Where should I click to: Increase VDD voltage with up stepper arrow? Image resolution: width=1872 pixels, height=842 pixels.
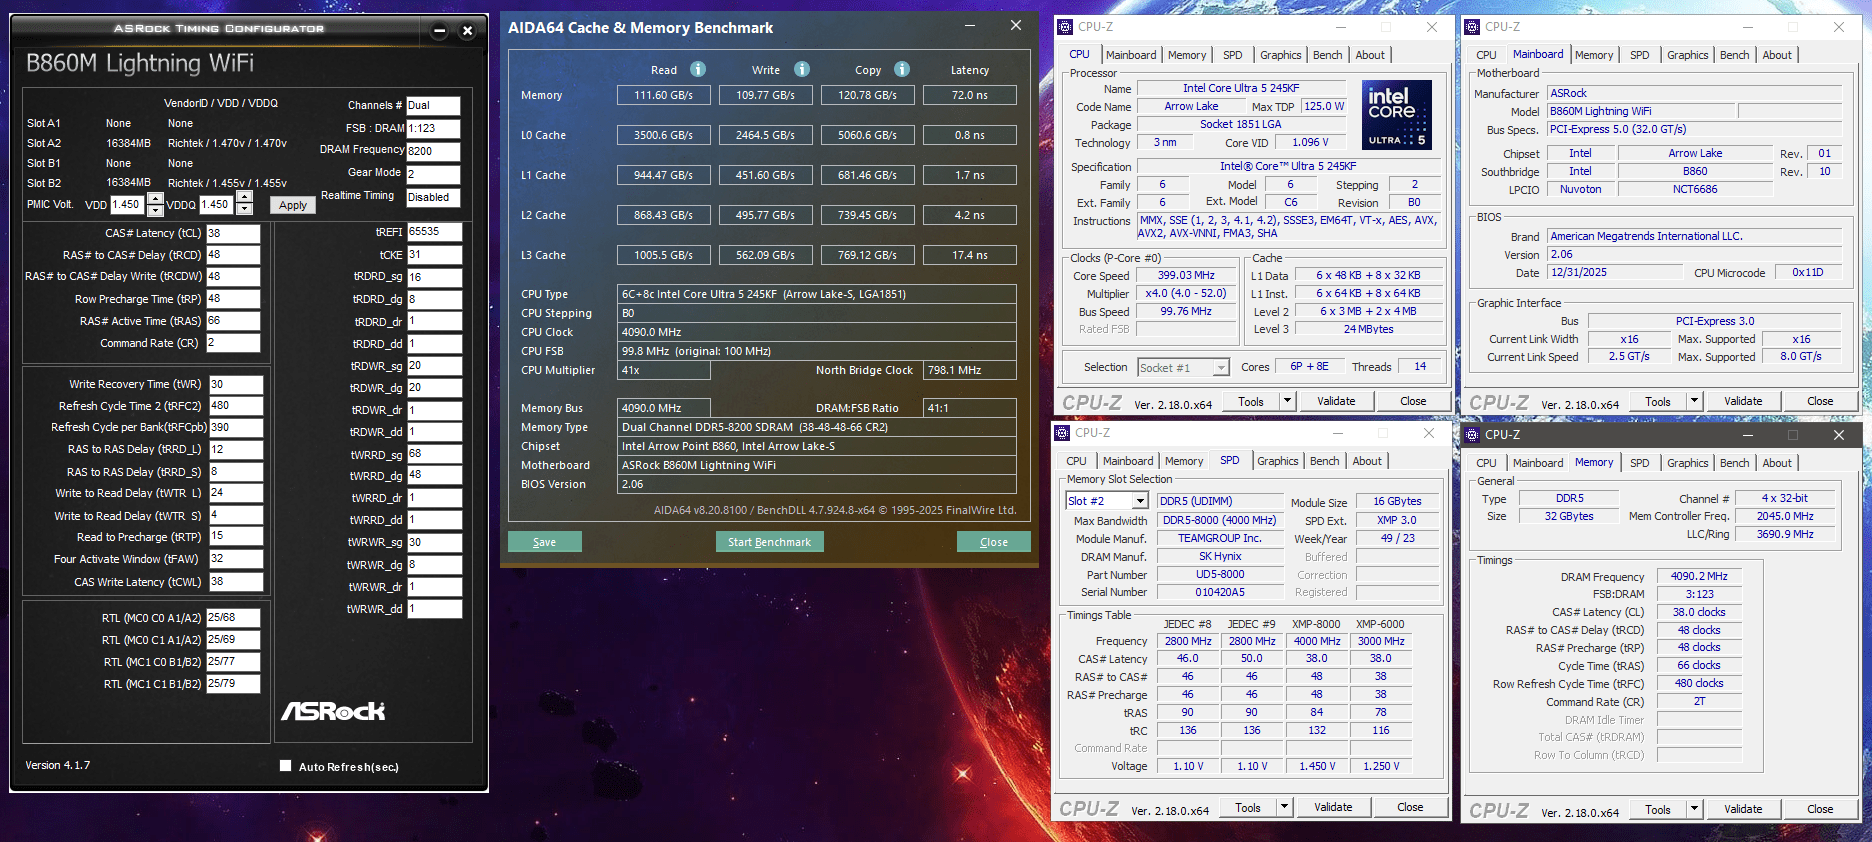(155, 198)
